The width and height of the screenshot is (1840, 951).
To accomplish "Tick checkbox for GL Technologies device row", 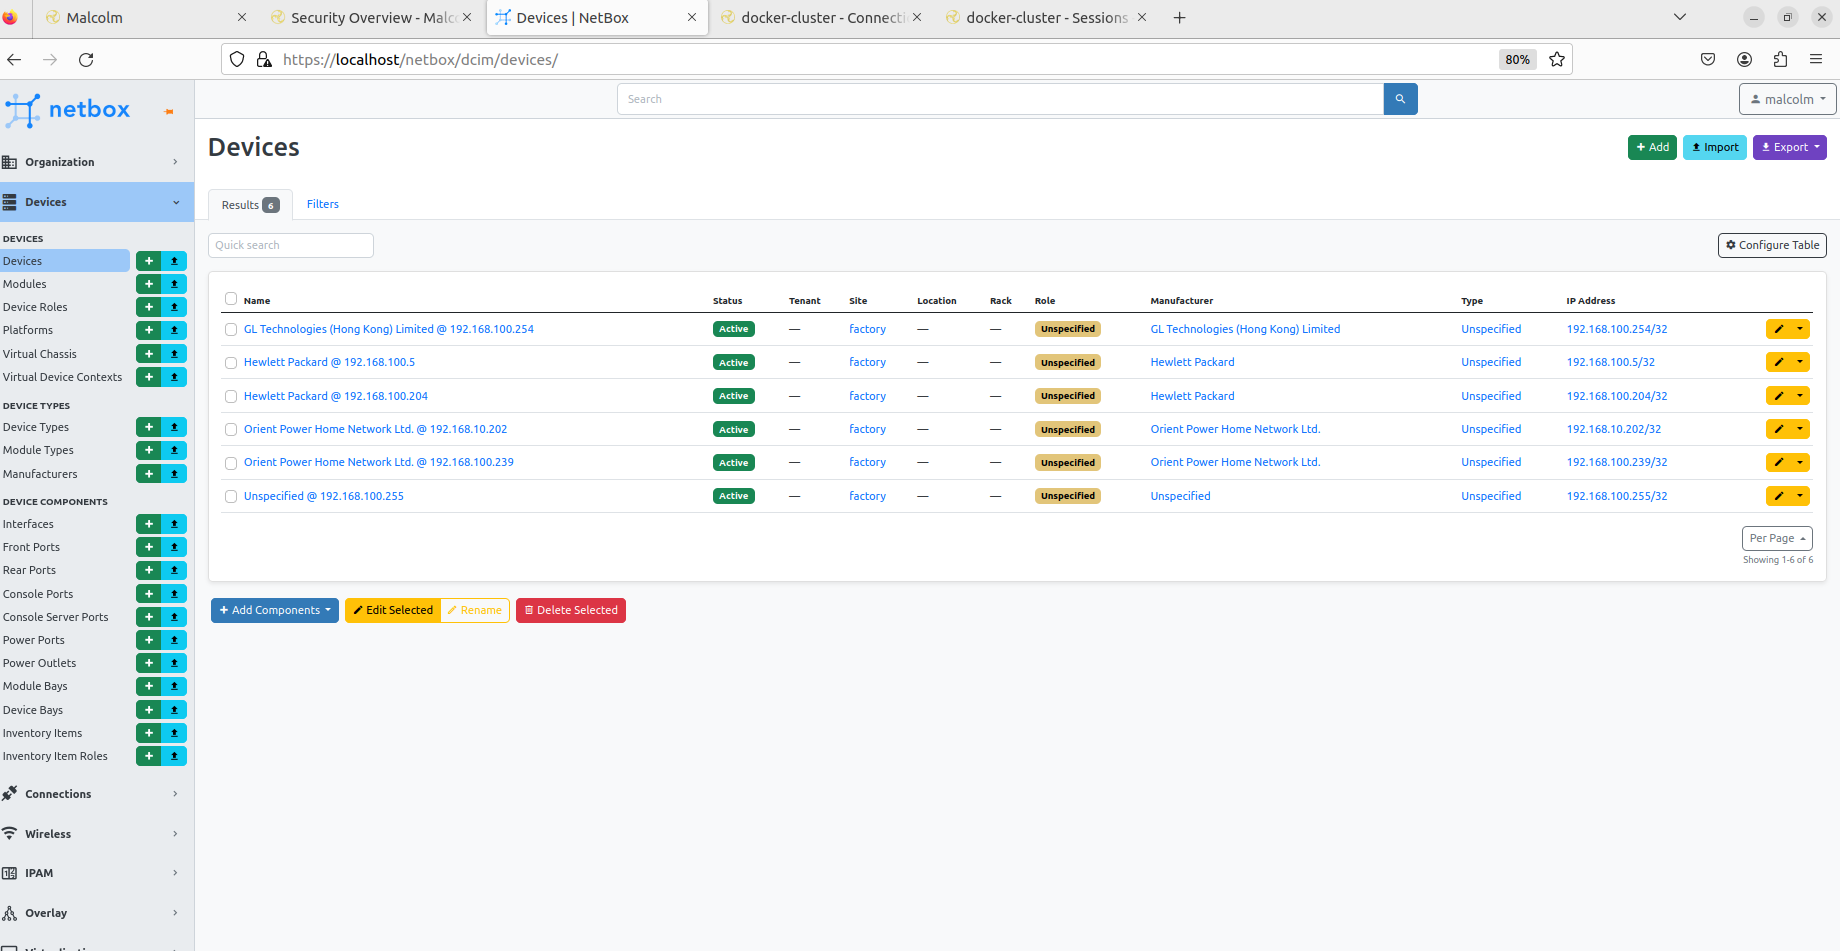I will click(231, 329).
